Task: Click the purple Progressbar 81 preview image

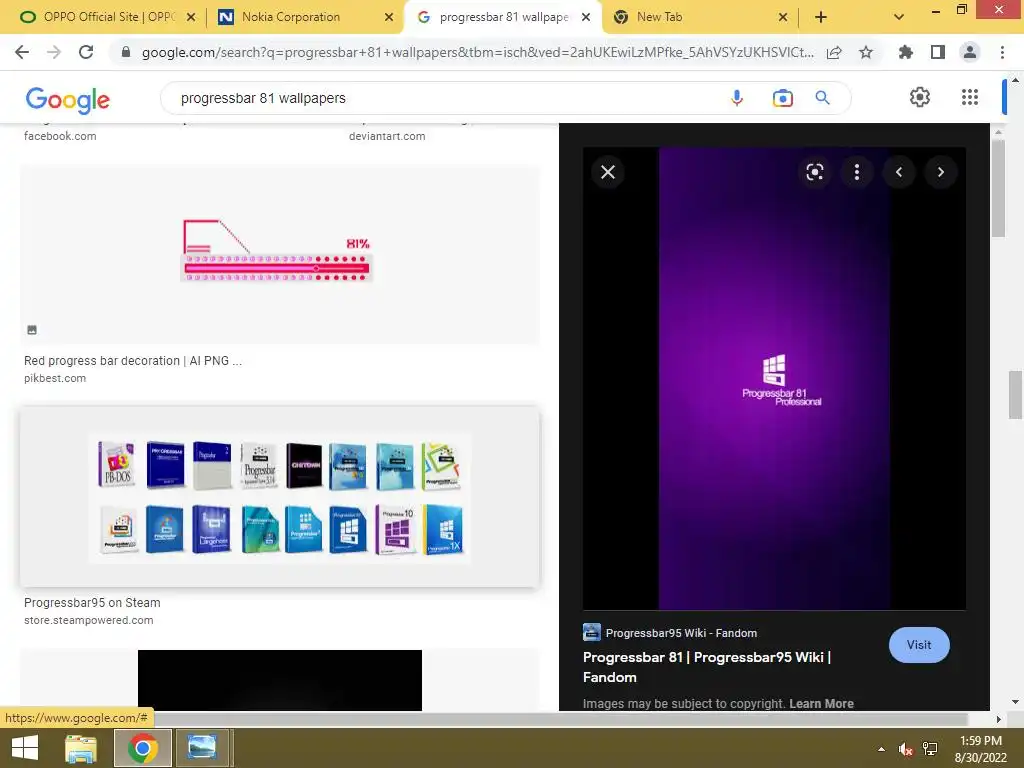Action: 775,379
